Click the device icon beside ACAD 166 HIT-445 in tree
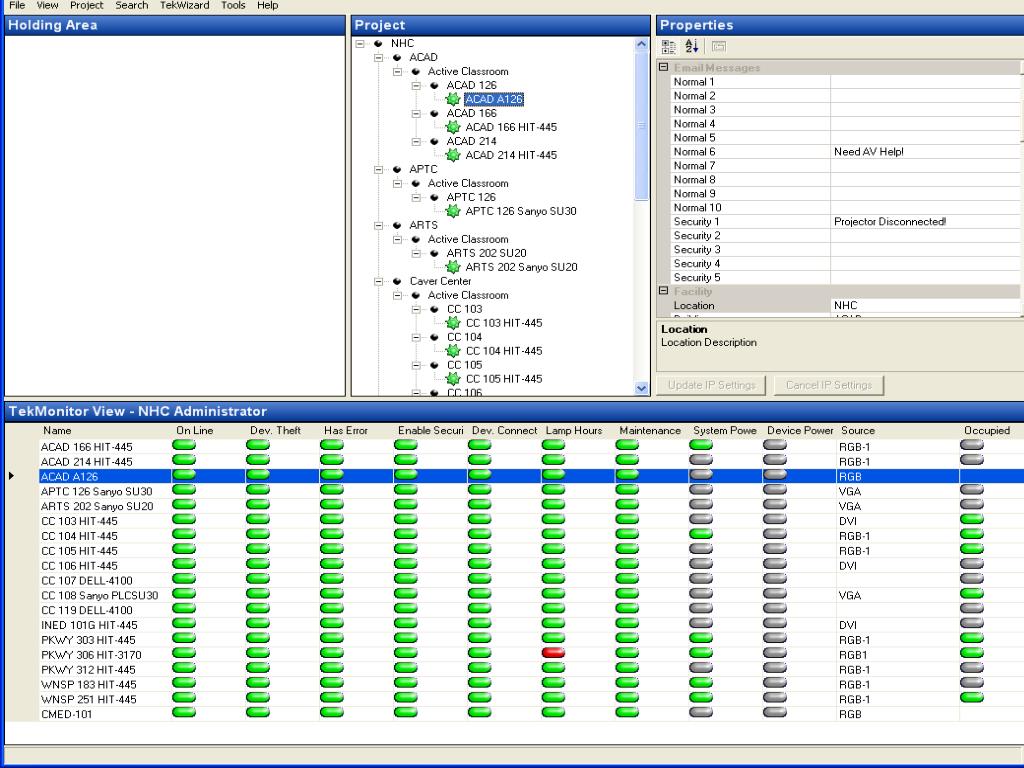Image resolution: width=1024 pixels, height=768 pixels. pos(453,127)
